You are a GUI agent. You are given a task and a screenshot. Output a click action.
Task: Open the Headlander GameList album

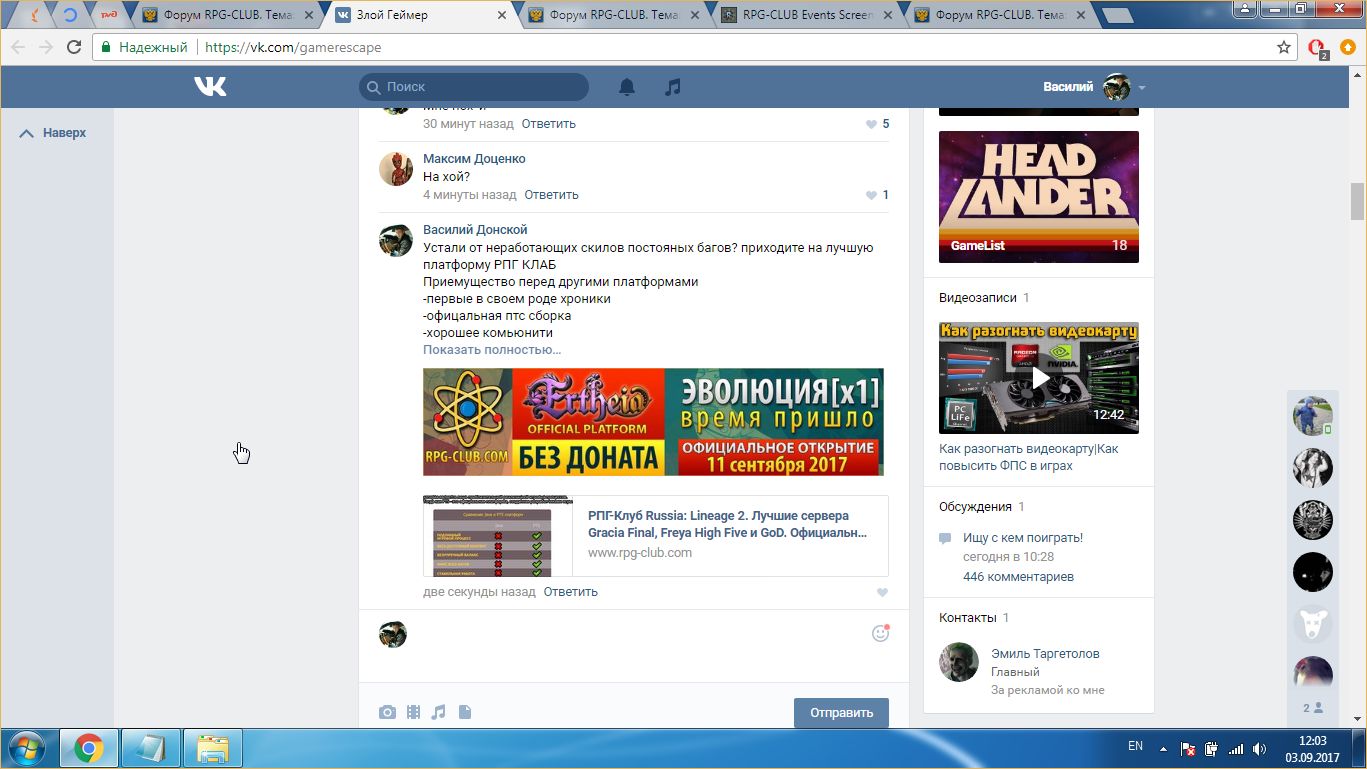(x=1038, y=197)
